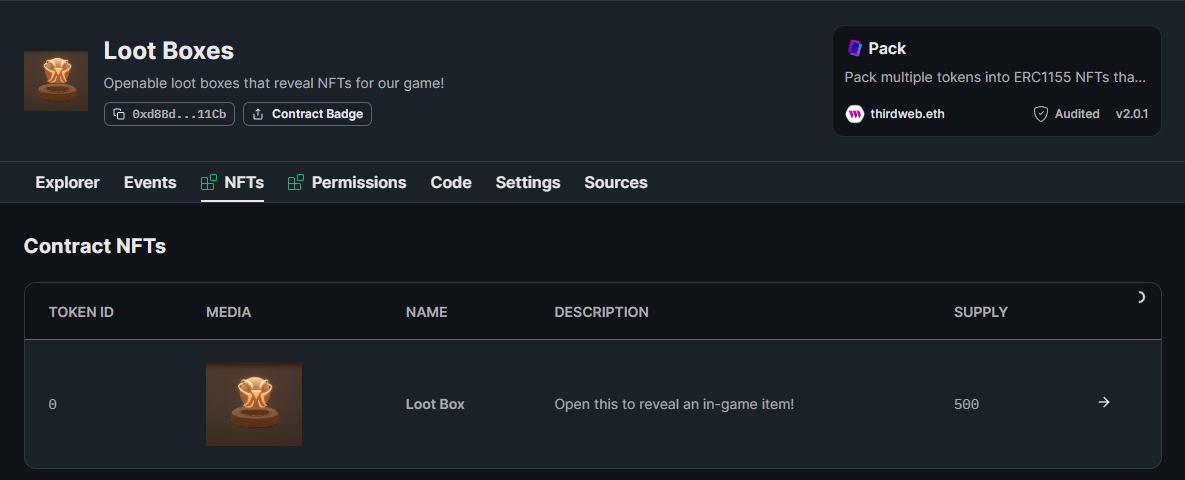This screenshot has width=1185, height=480.
Task: Select the Pack contract title
Action: click(x=887, y=48)
